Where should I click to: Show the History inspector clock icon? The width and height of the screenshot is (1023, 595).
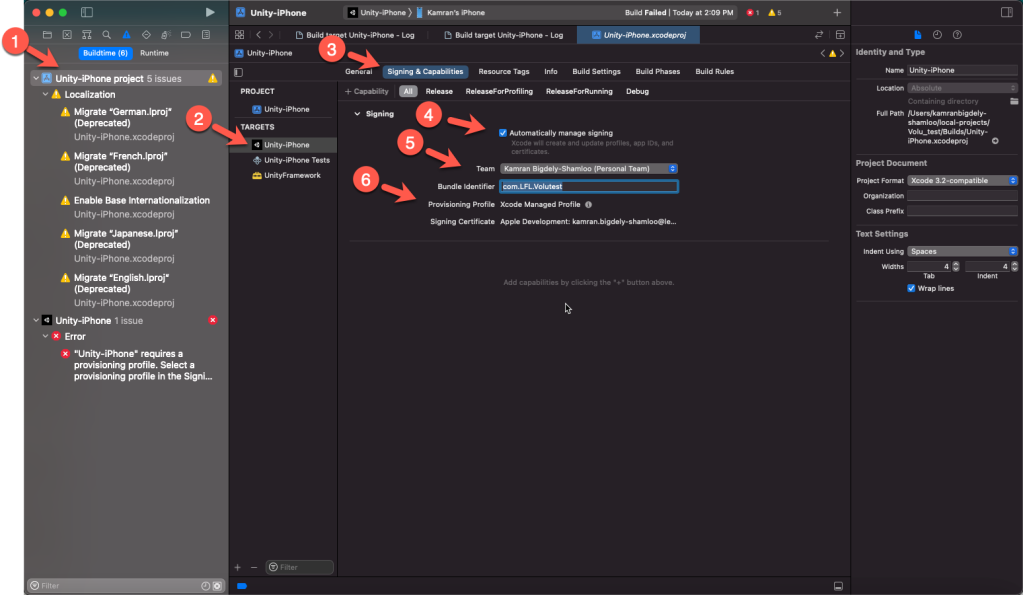click(x=938, y=34)
